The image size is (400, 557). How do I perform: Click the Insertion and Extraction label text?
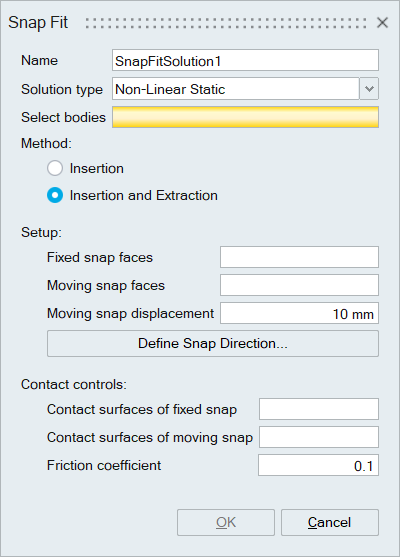(144, 195)
